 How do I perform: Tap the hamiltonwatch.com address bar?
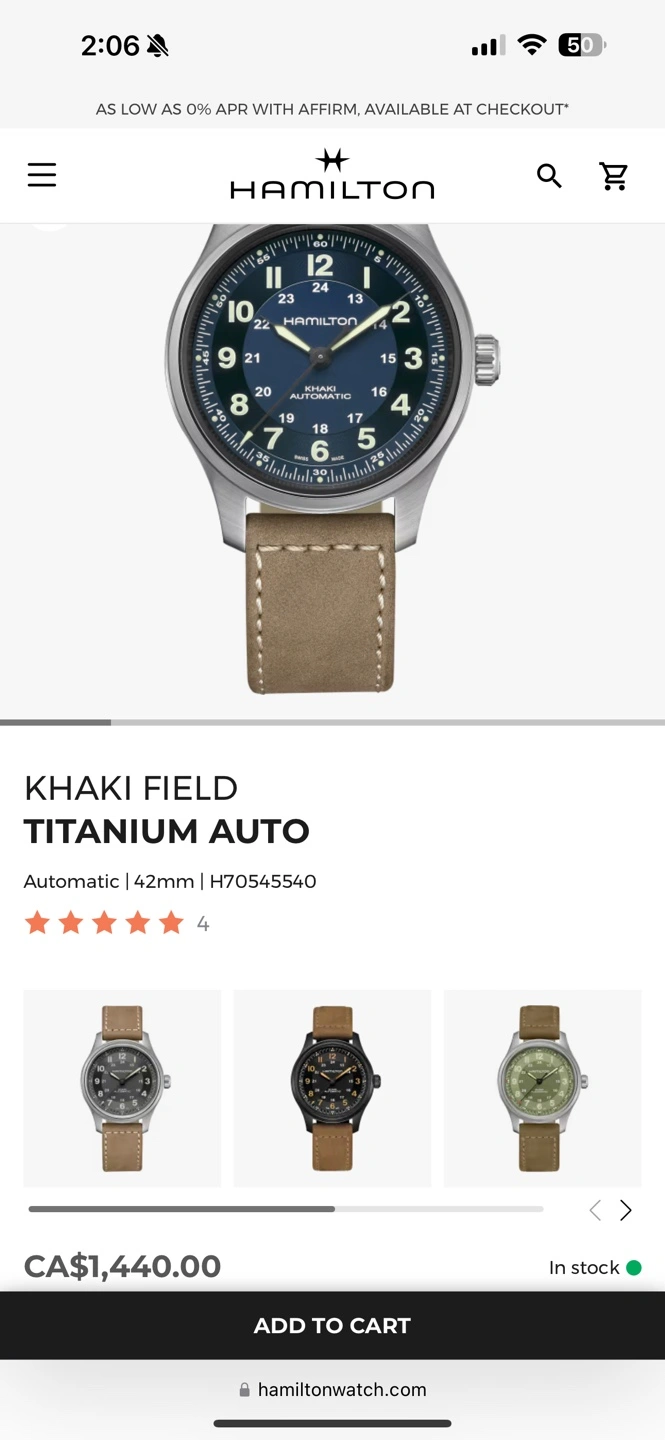click(332, 1390)
